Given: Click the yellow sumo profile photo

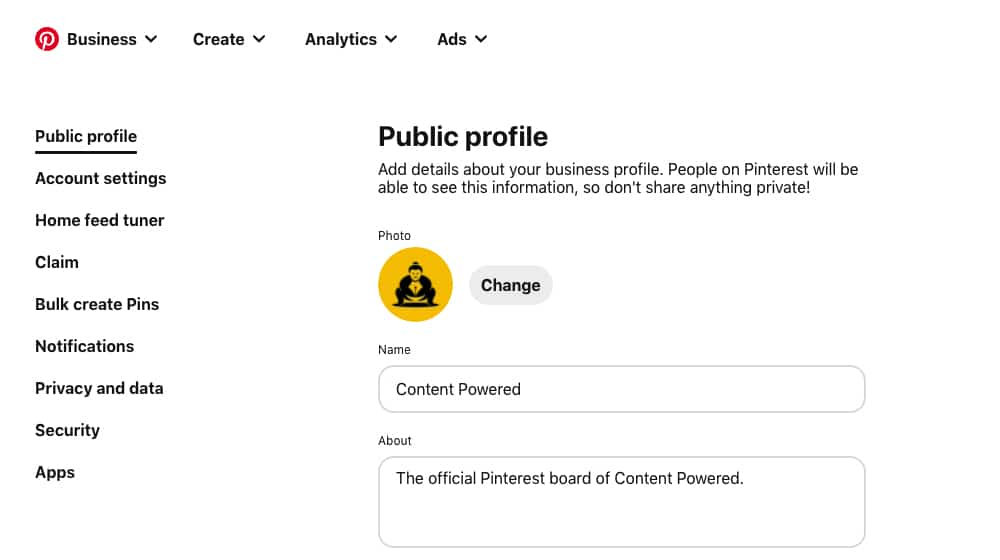Looking at the screenshot, I should click(415, 284).
